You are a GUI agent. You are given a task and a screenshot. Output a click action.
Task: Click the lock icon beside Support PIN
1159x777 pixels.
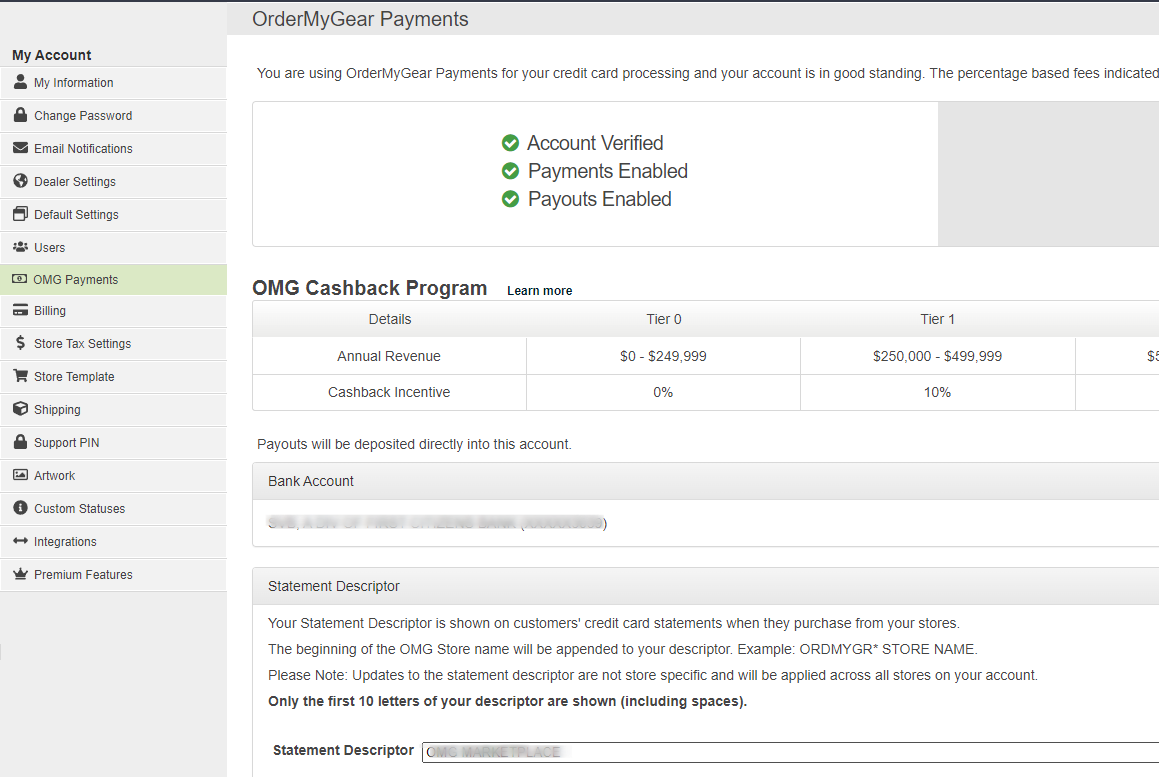pos(21,442)
